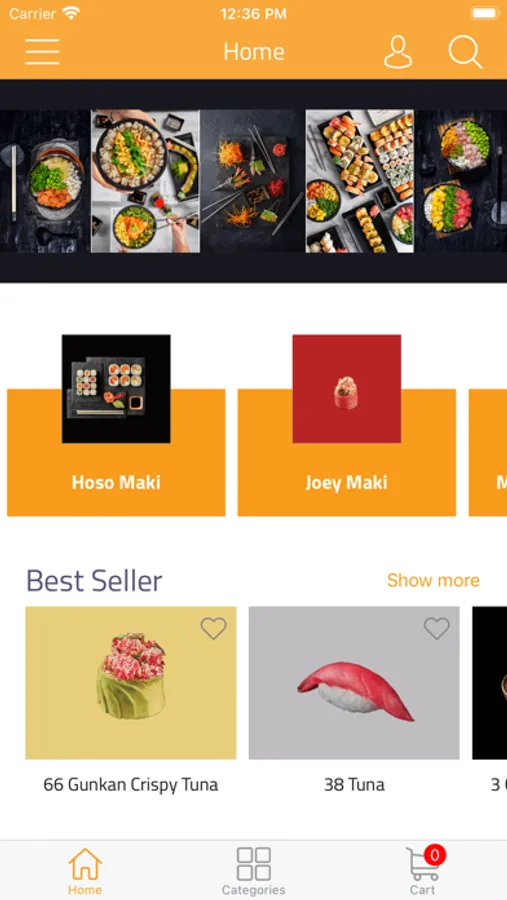Click the 38 Tuna product name

pyautogui.click(x=354, y=785)
